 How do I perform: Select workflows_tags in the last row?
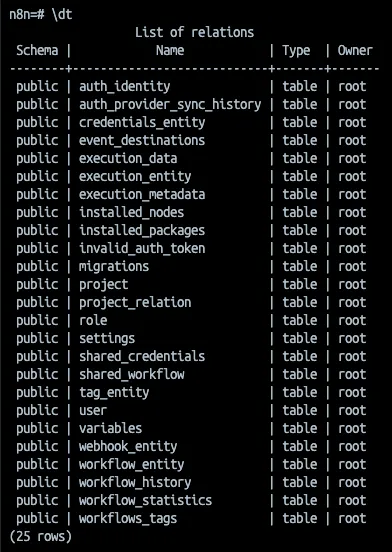click(x=128, y=518)
